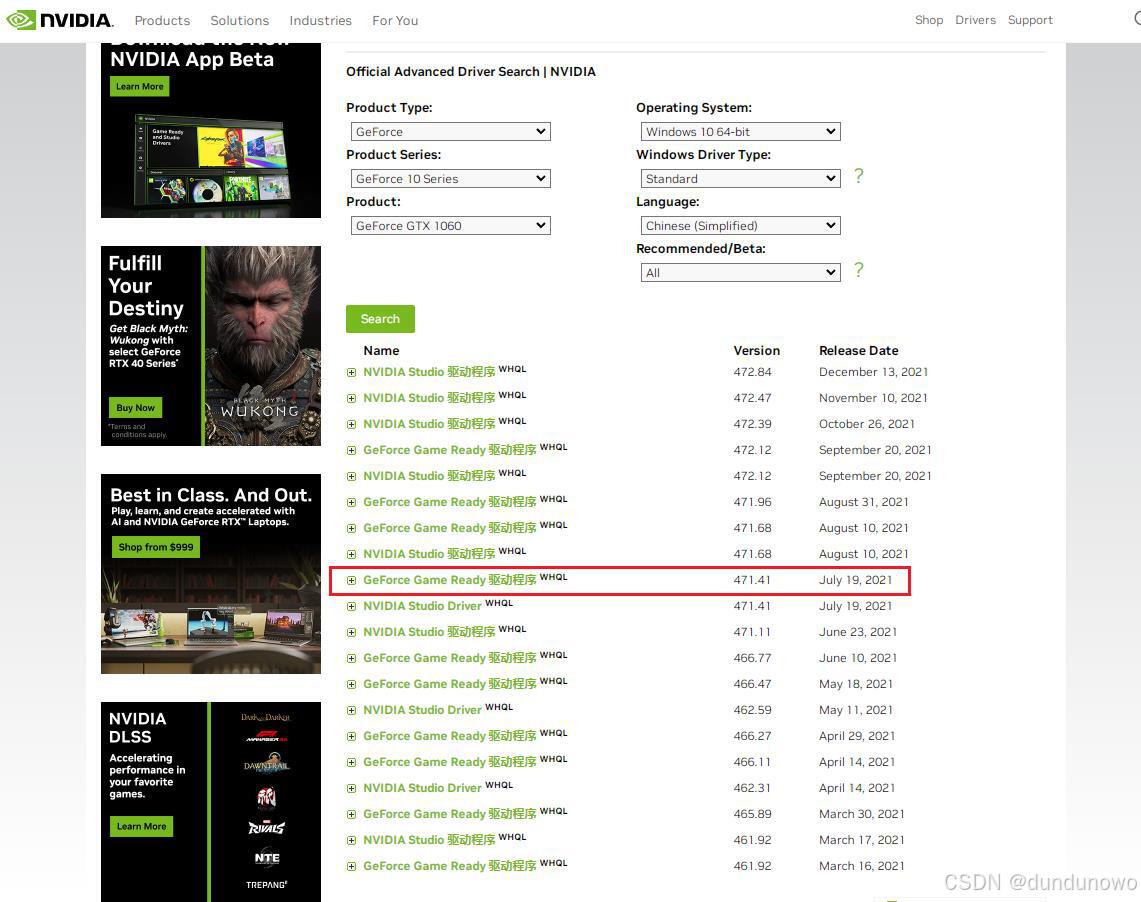
Task: Expand plus icon for Game Ready 461.92 row
Action: click(351, 866)
